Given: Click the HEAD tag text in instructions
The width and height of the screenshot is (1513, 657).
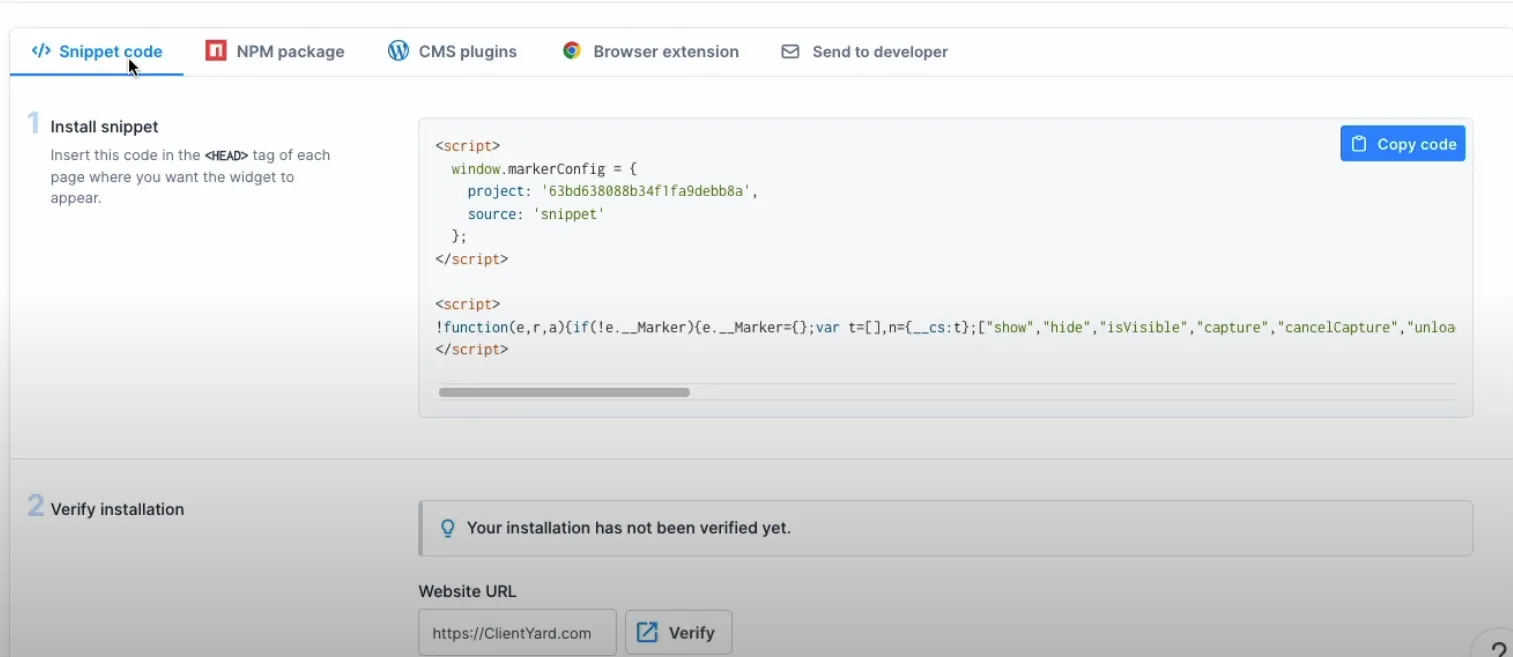Looking at the screenshot, I should pos(226,156).
